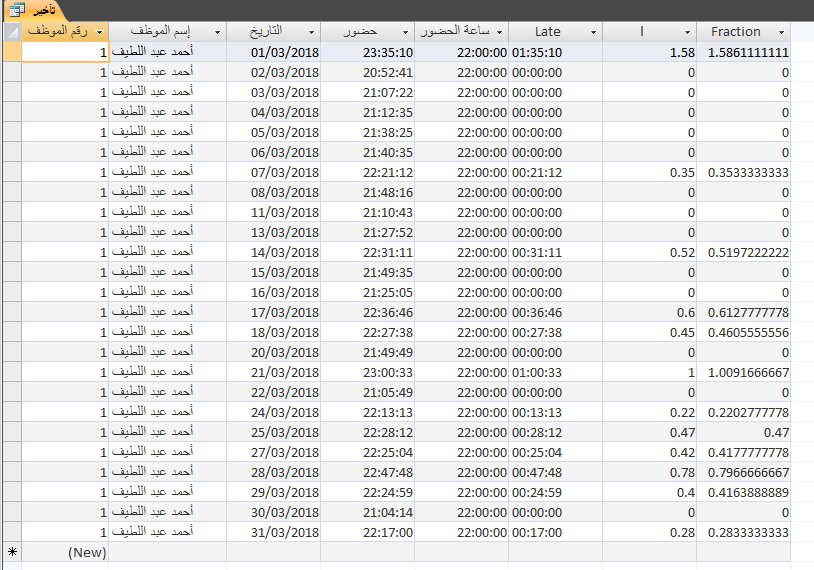Click Fraction value 0.2833333333
Screen dimensions: 814x570
click(743, 532)
